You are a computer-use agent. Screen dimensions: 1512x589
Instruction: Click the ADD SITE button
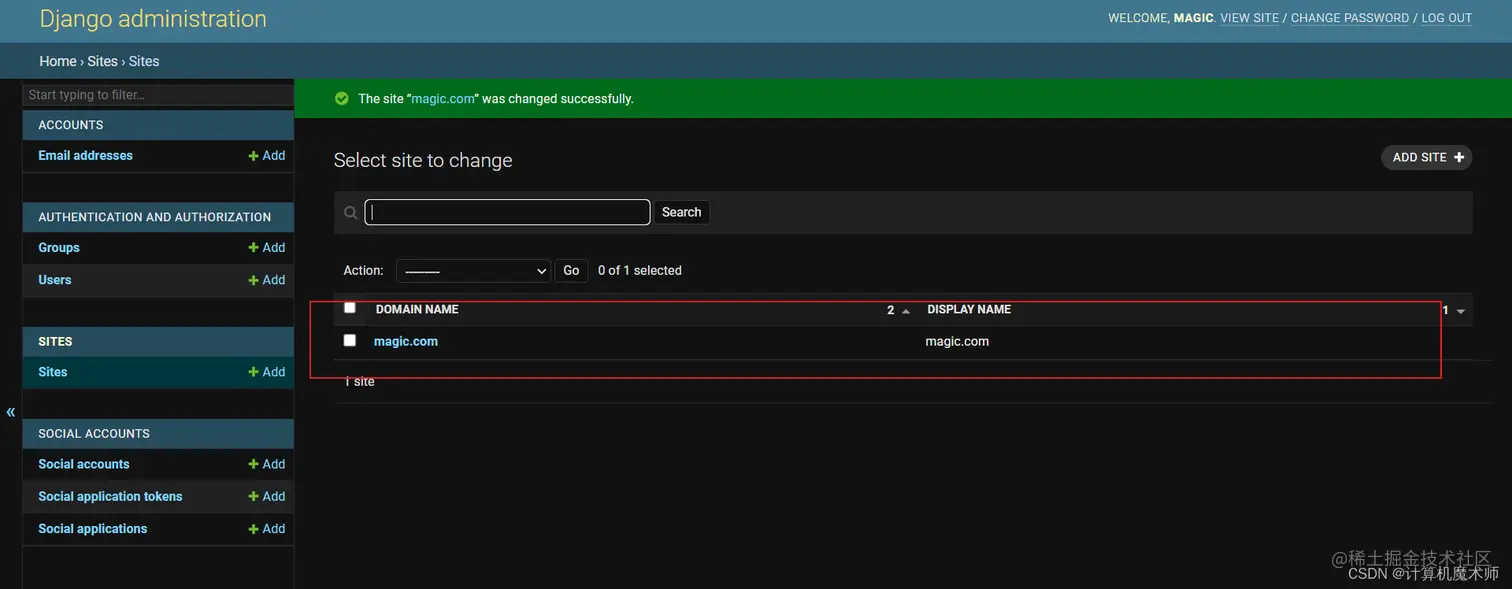(x=1427, y=157)
